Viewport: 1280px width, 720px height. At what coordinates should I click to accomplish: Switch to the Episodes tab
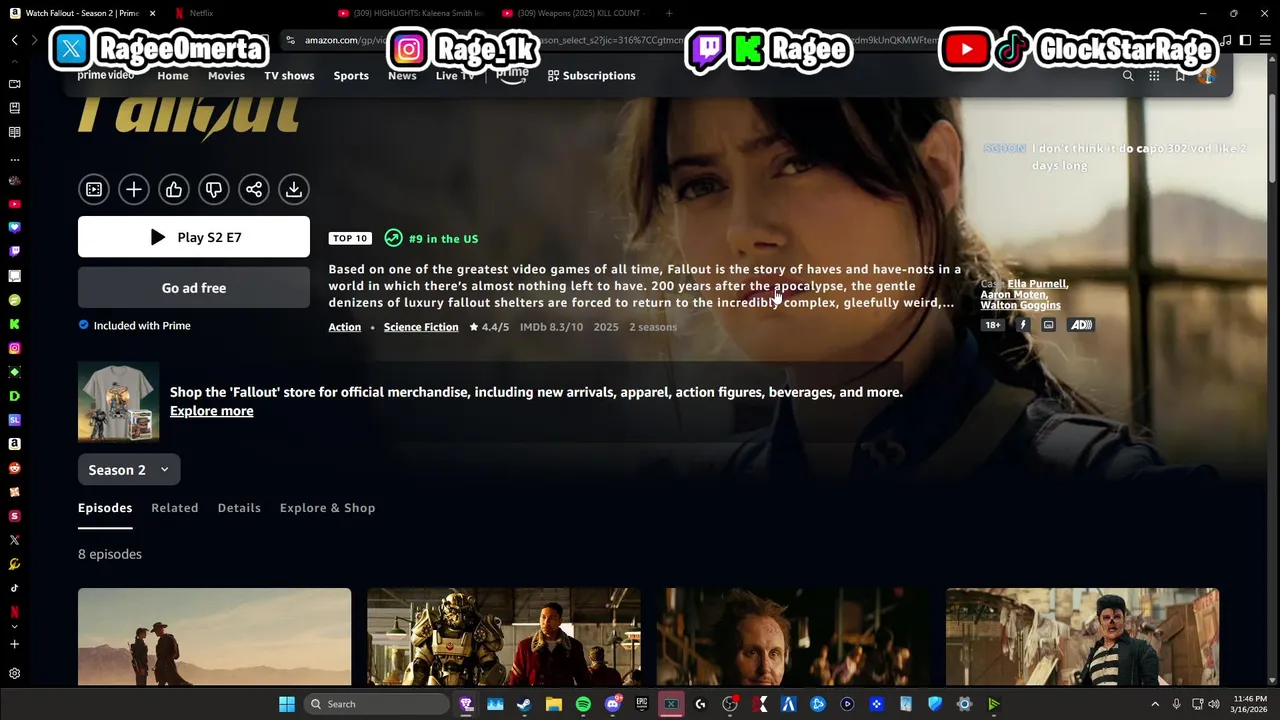pos(105,508)
